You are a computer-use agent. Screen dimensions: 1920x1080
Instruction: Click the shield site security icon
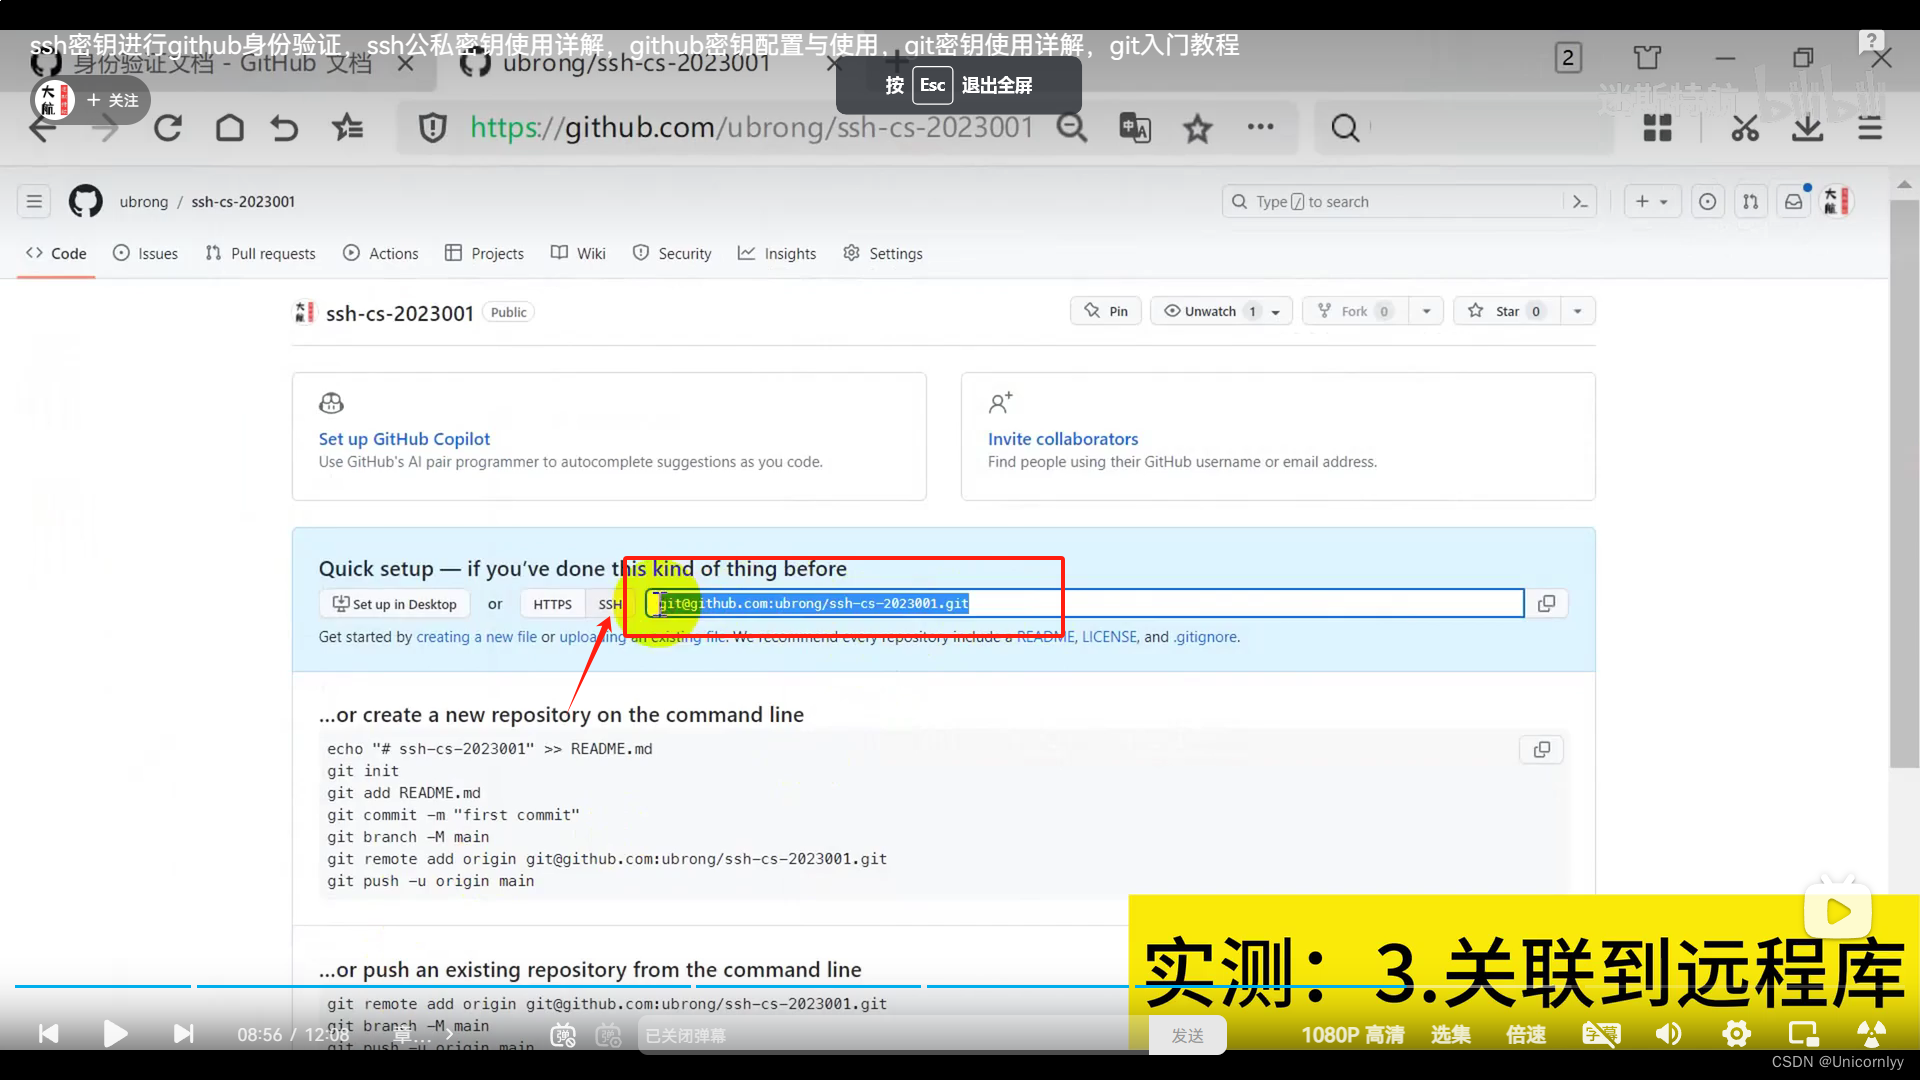(432, 128)
